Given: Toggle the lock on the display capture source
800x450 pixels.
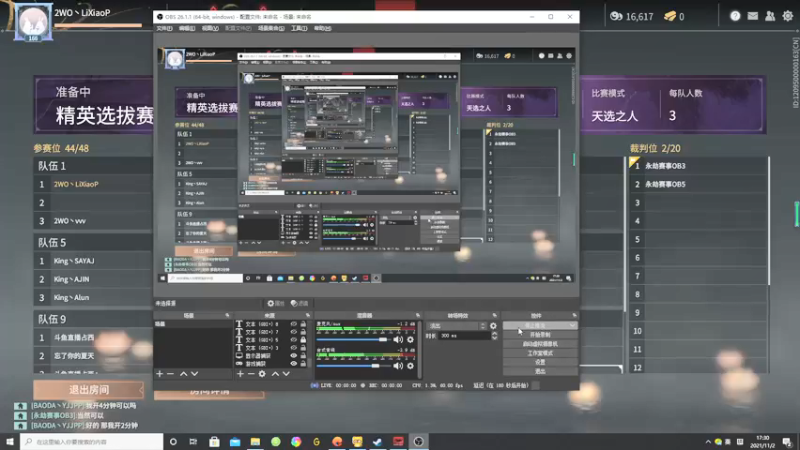Looking at the screenshot, I should (303, 356).
